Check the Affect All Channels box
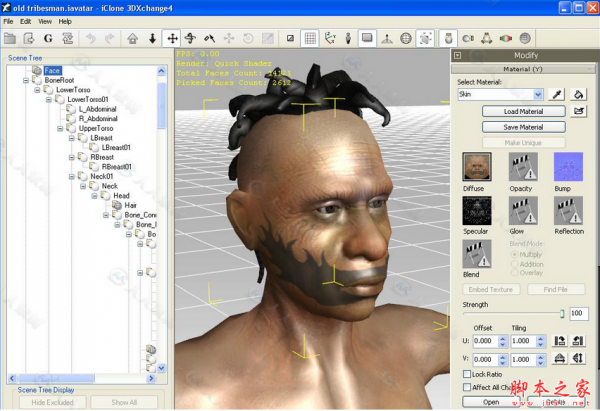Screen dimensions: 600x411 click(467, 387)
